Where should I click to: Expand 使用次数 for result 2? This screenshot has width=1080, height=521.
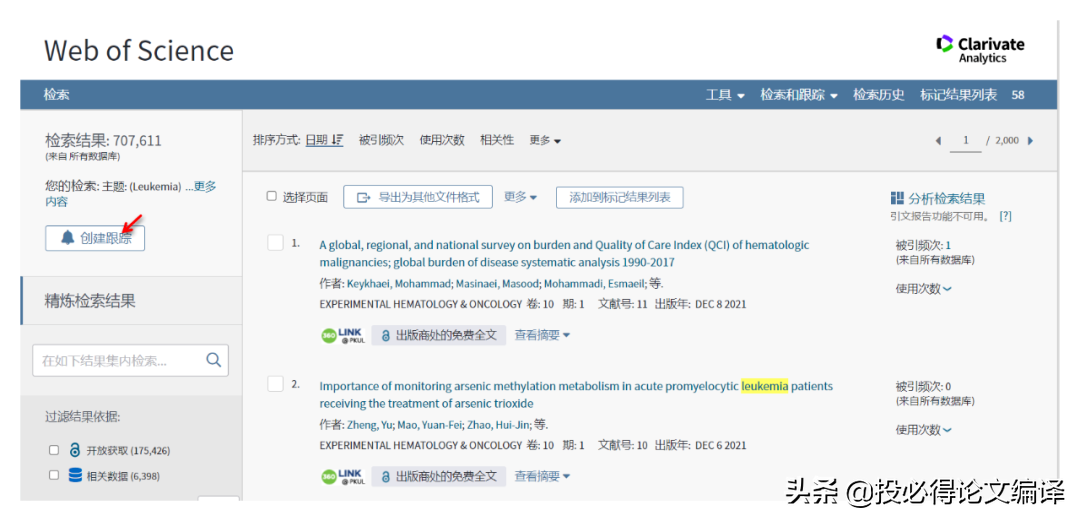[924, 429]
